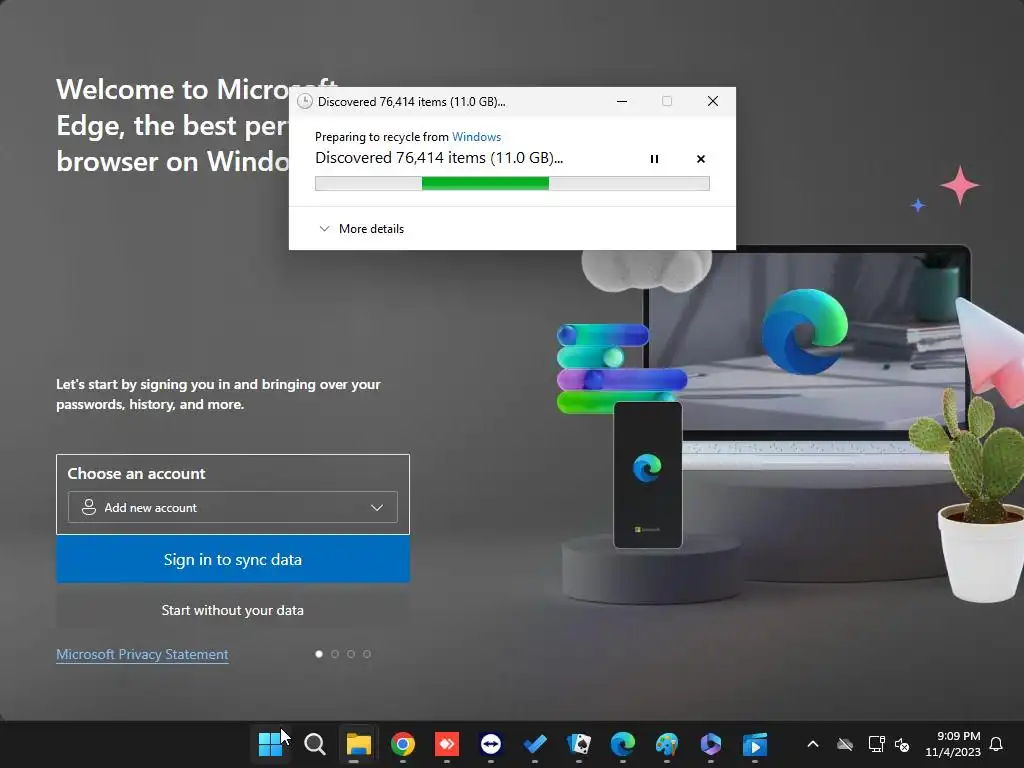Click the green recycle progress bar

[x=512, y=184]
